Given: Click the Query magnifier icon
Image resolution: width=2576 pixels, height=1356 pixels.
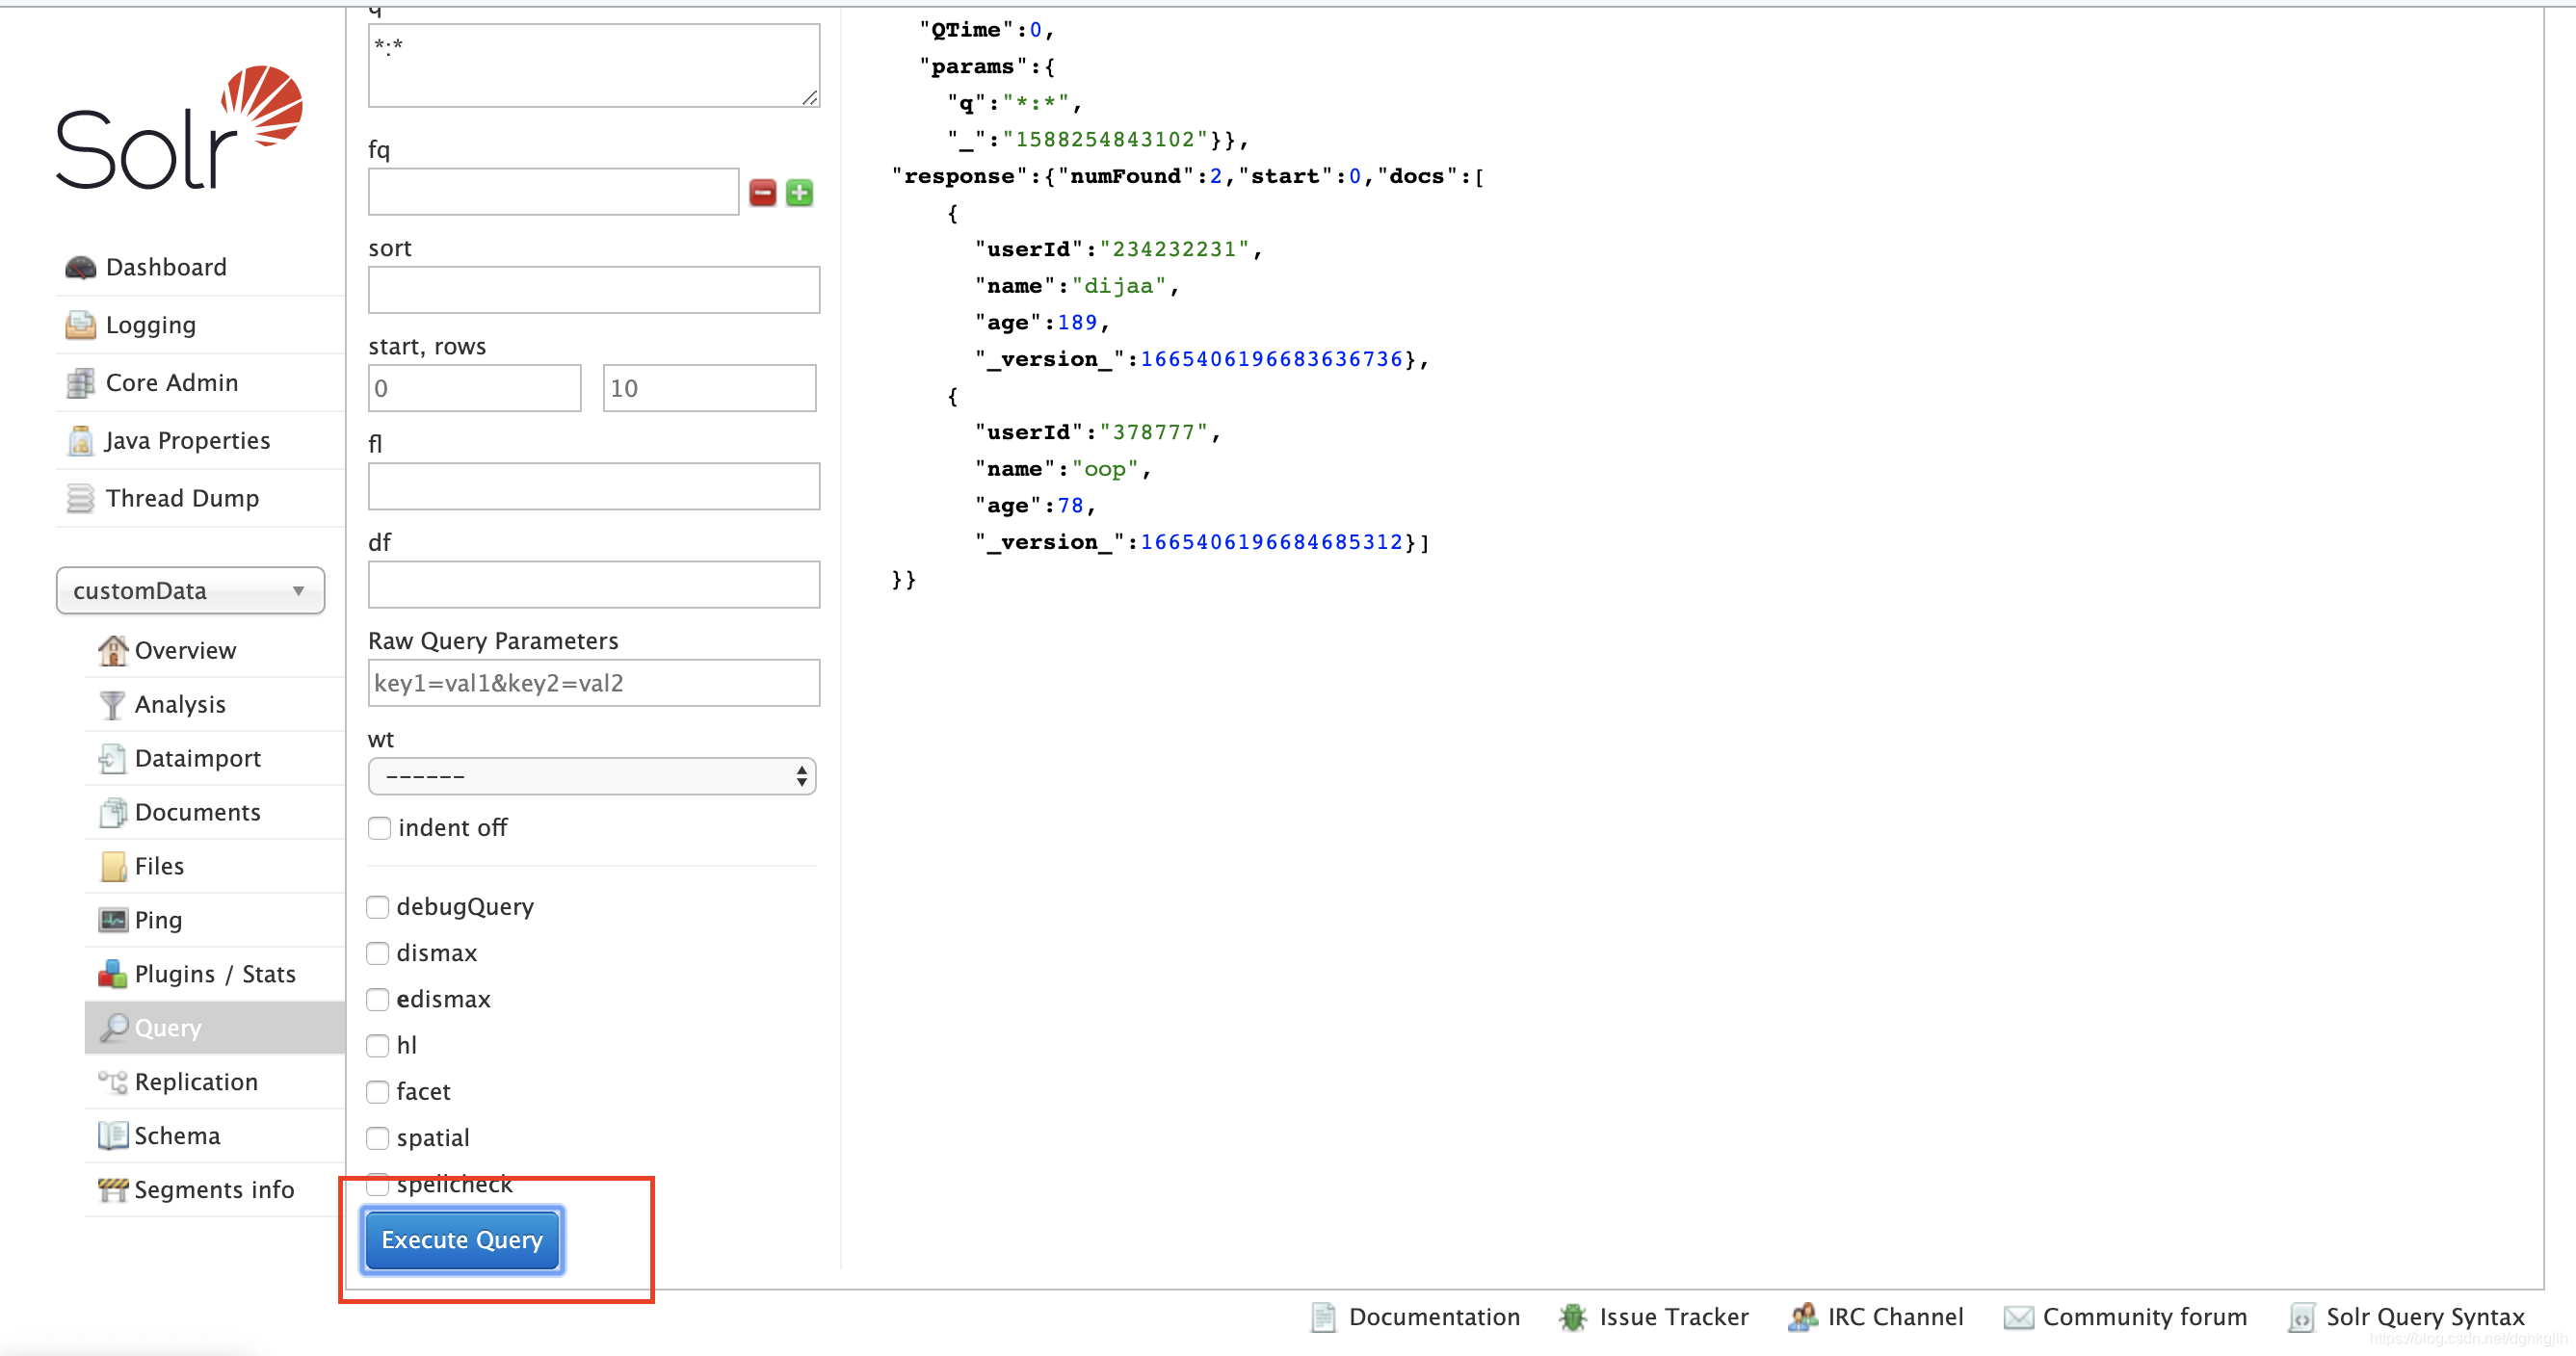Looking at the screenshot, I should pyautogui.click(x=114, y=1028).
